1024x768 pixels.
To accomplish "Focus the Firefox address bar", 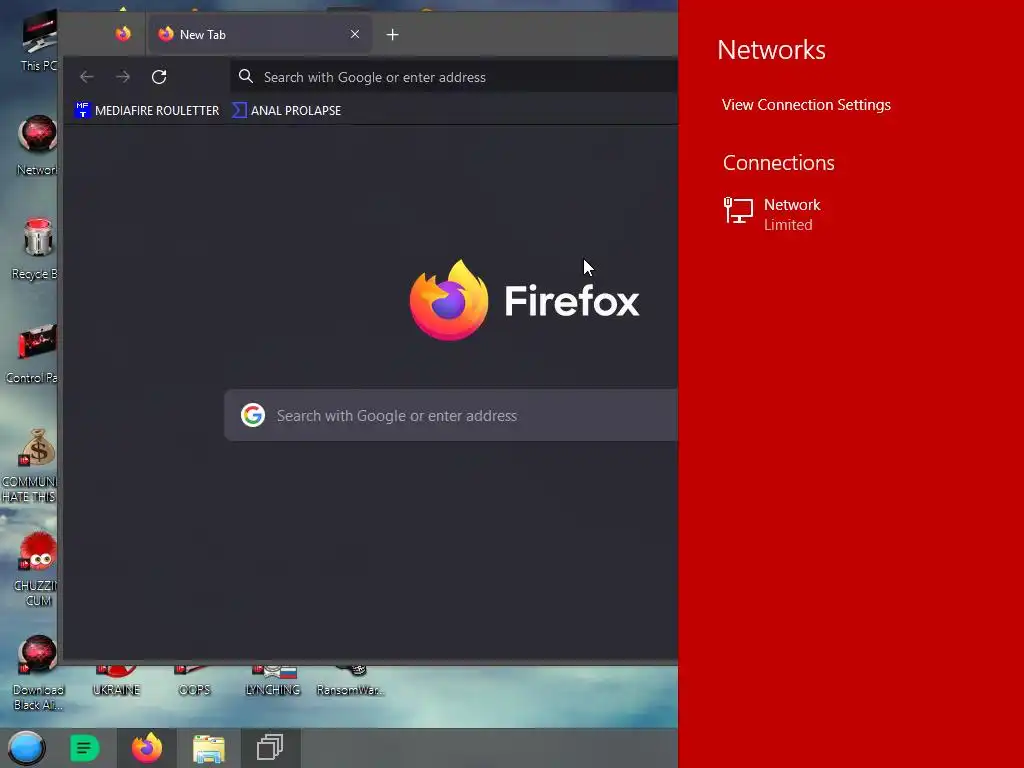I will coord(454,77).
